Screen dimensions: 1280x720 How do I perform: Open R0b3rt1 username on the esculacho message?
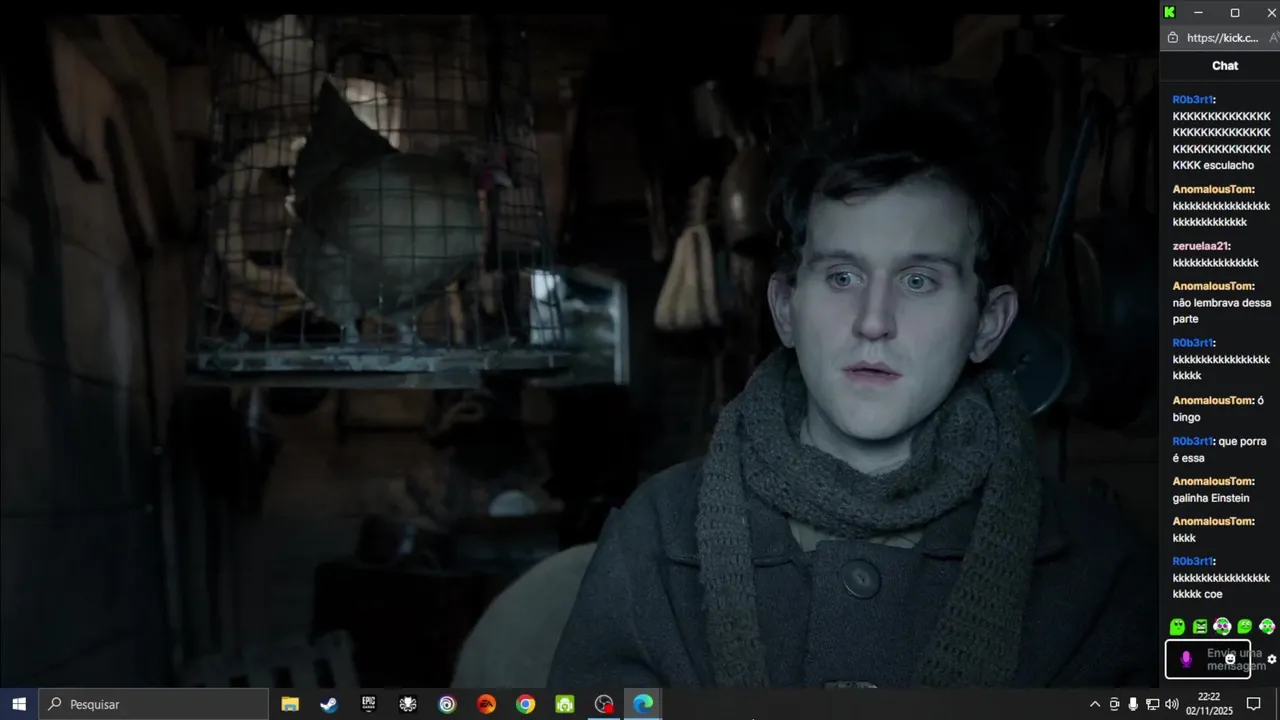tap(1192, 100)
